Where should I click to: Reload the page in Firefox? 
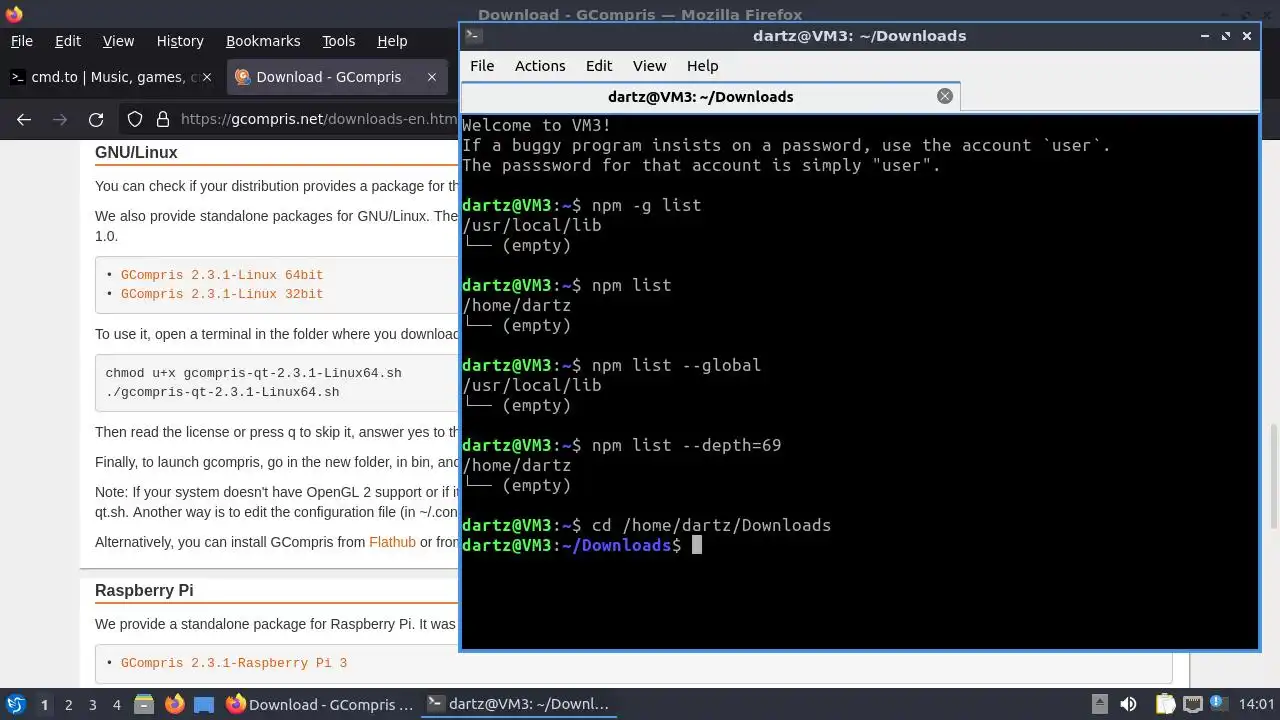click(x=96, y=119)
